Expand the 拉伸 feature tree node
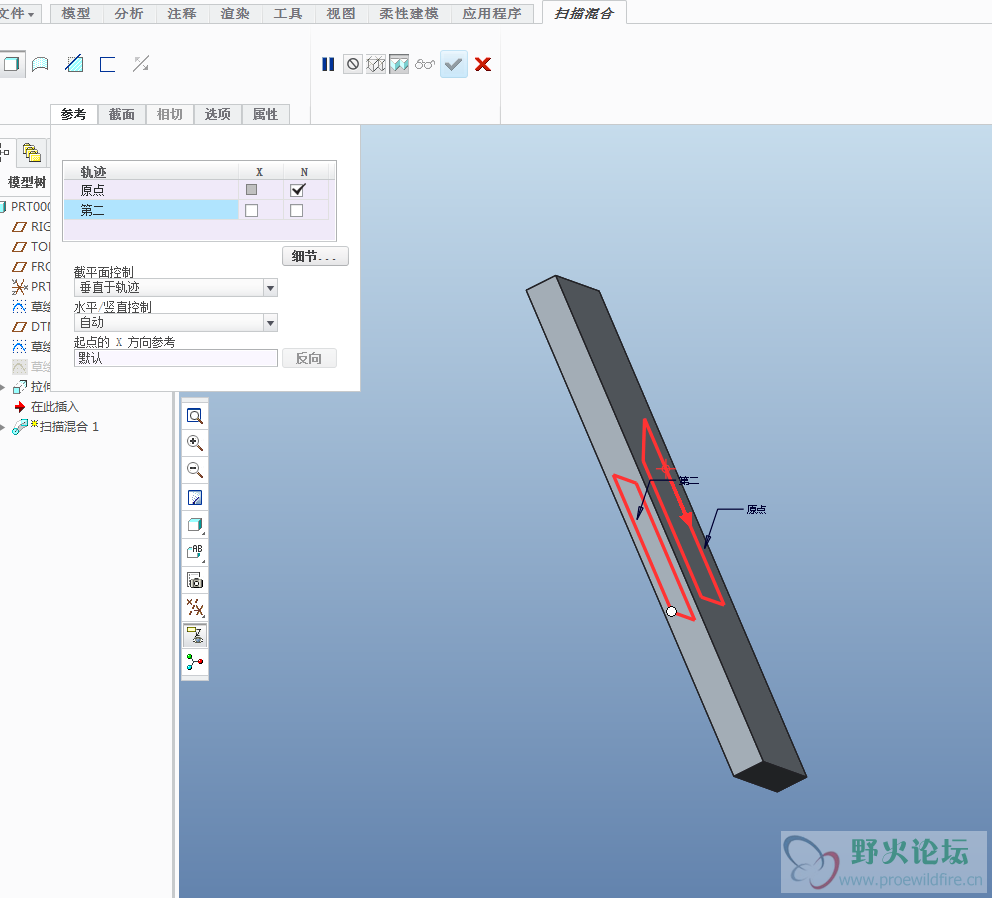This screenshot has width=992, height=898. [x=3, y=387]
